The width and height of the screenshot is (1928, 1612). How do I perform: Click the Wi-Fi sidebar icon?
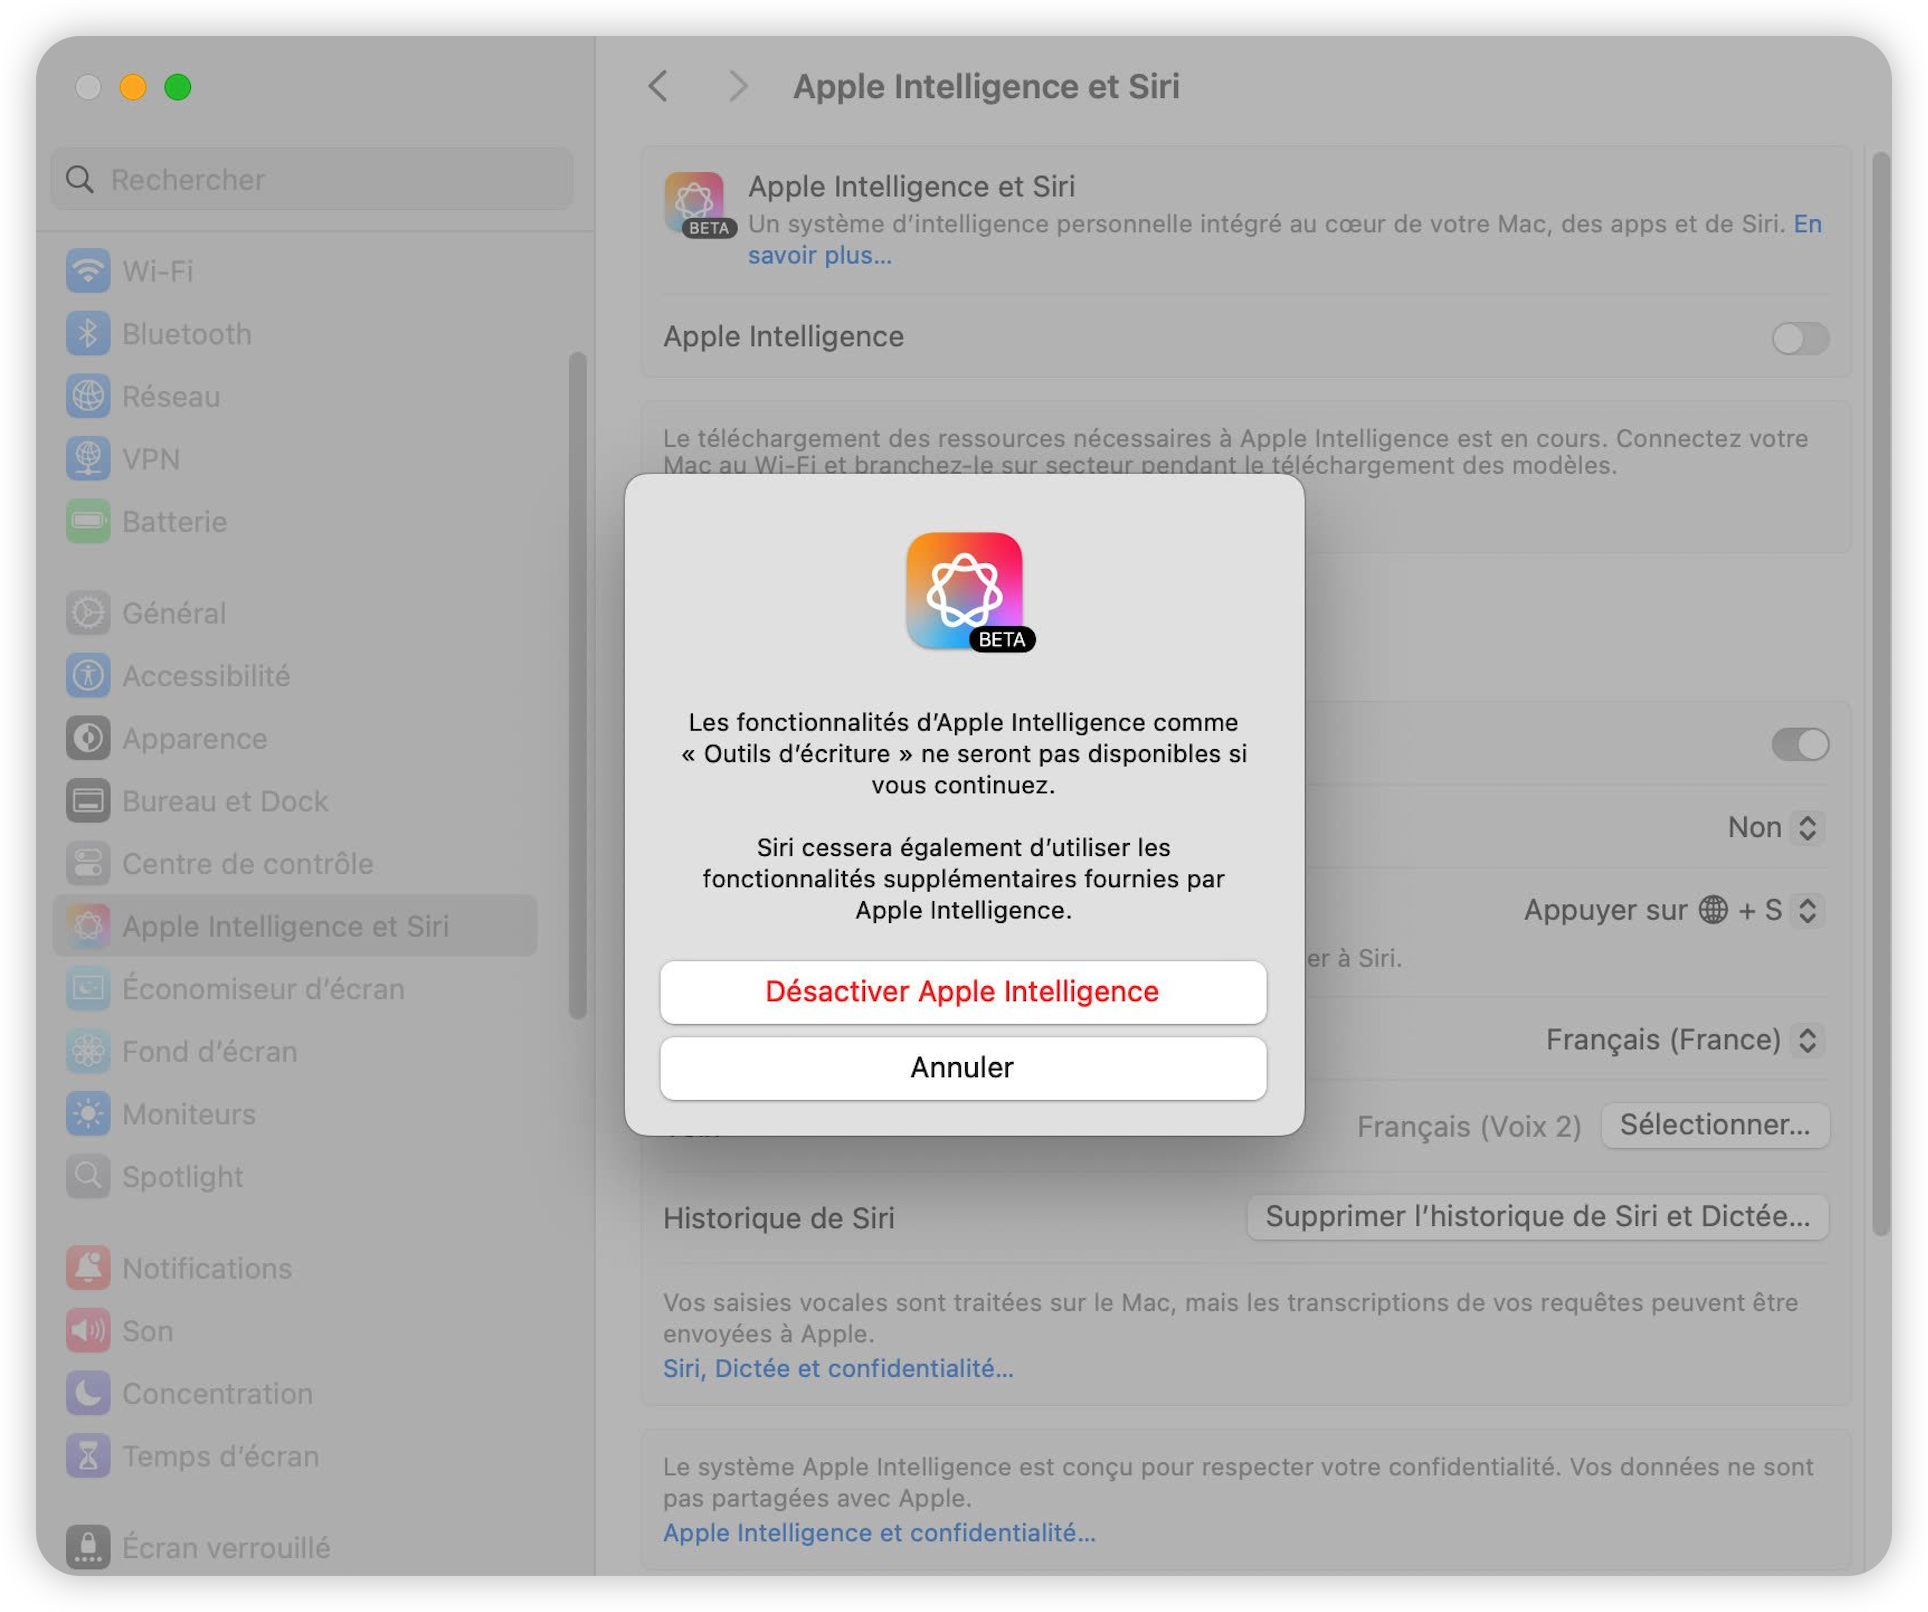pyautogui.click(x=88, y=271)
